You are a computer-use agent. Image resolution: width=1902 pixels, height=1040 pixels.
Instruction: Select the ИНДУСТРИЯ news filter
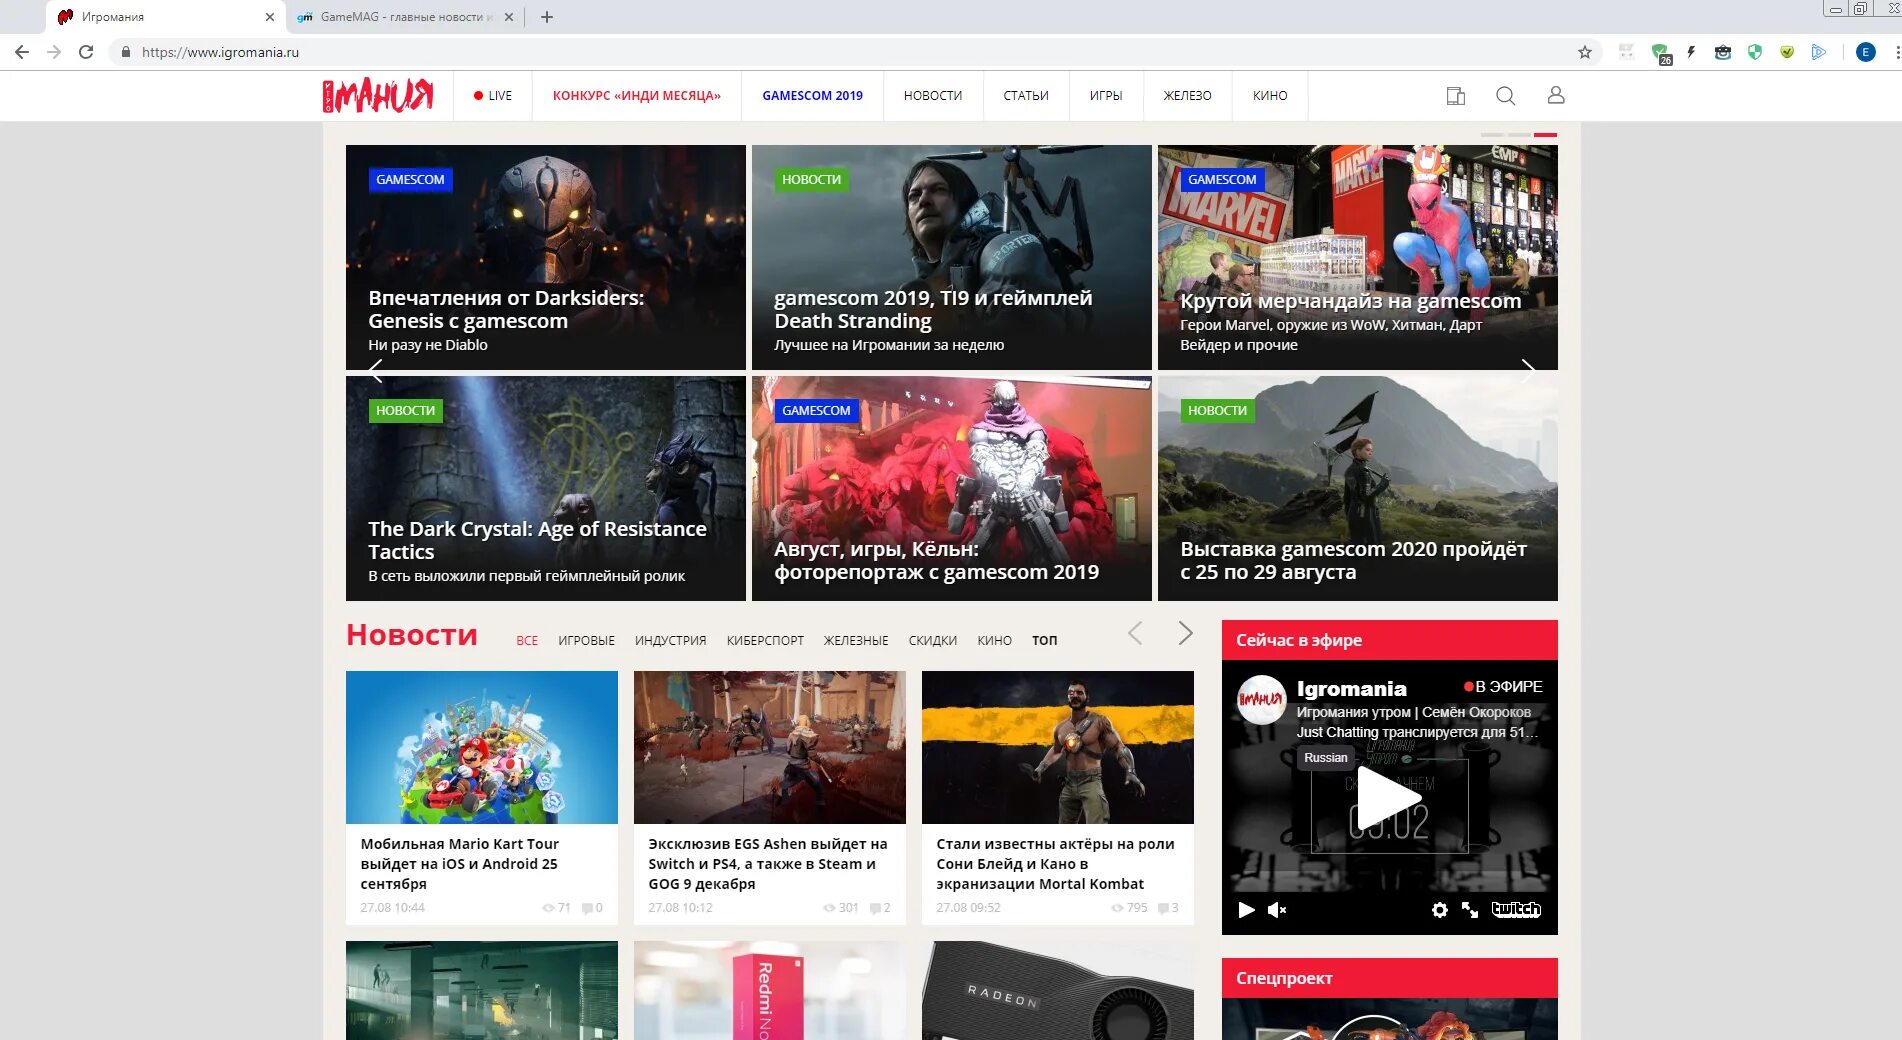coord(670,640)
